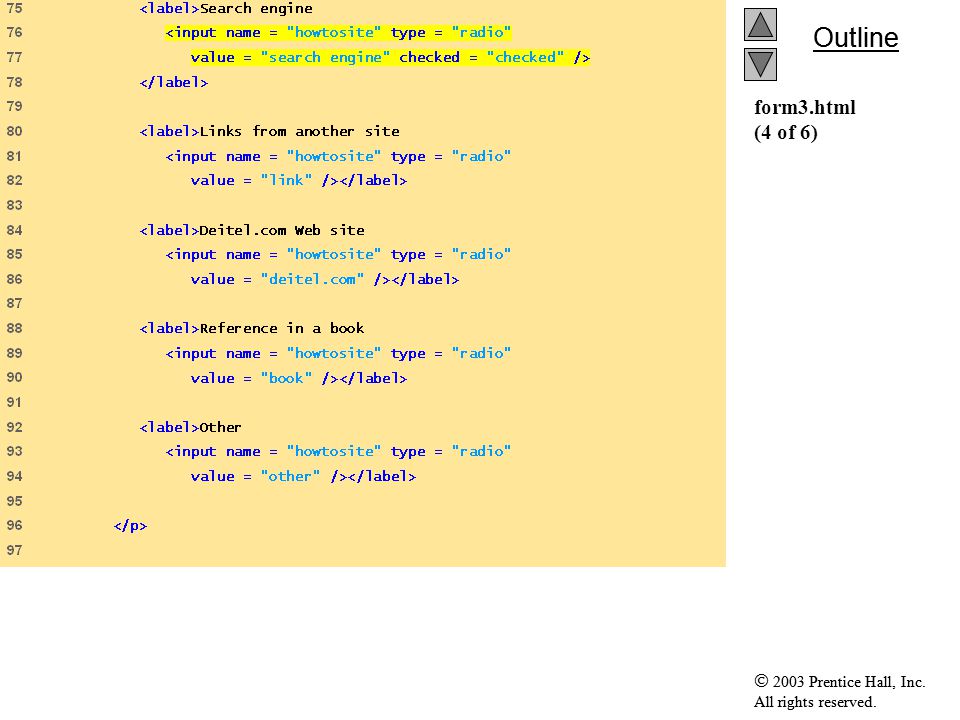The height and width of the screenshot is (720, 960).
Task: Click the copyright 2003 Prentice Hall text
Action: pyautogui.click(x=839, y=681)
